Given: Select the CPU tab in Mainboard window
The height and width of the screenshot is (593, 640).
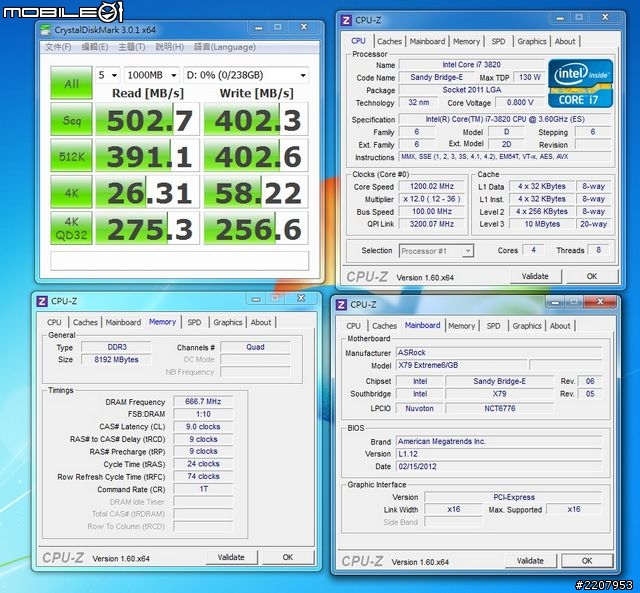Looking at the screenshot, I should [x=353, y=326].
